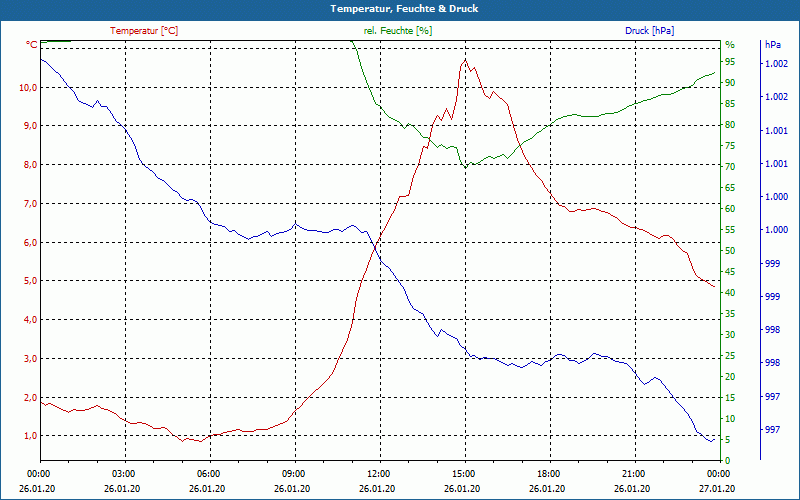
Task: Click '30' on the green humidity axis
Action: pos(730,335)
